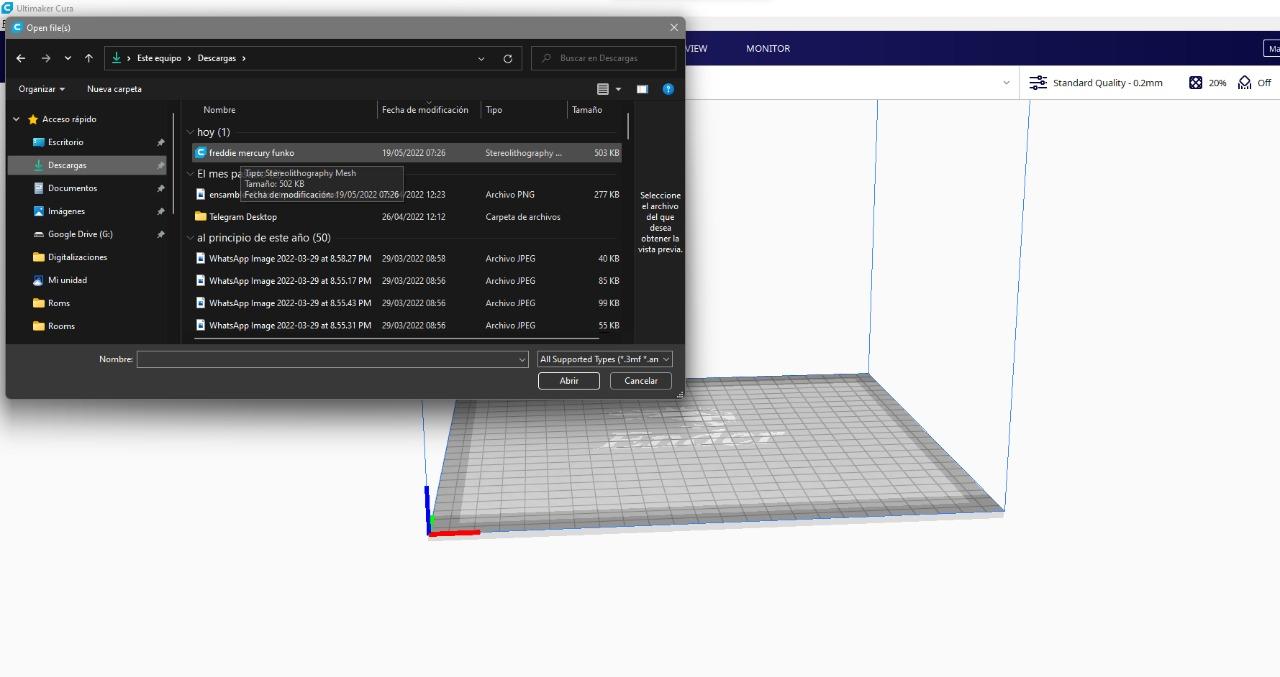The width and height of the screenshot is (1280, 677).
Task: Expand the address bar history dropdown
Action: coord(482,58)
